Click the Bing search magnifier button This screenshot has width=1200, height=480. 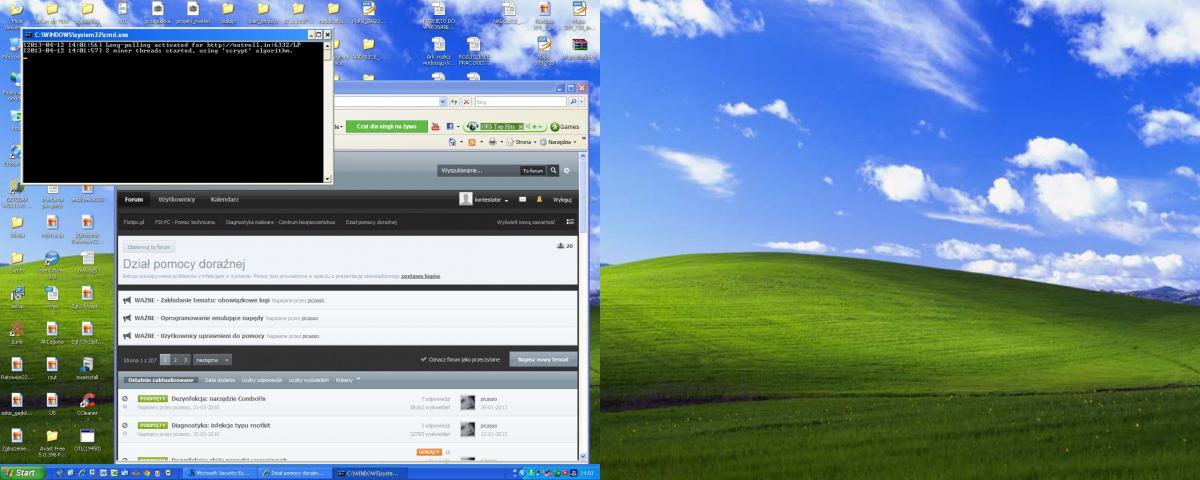pos(573,101)
